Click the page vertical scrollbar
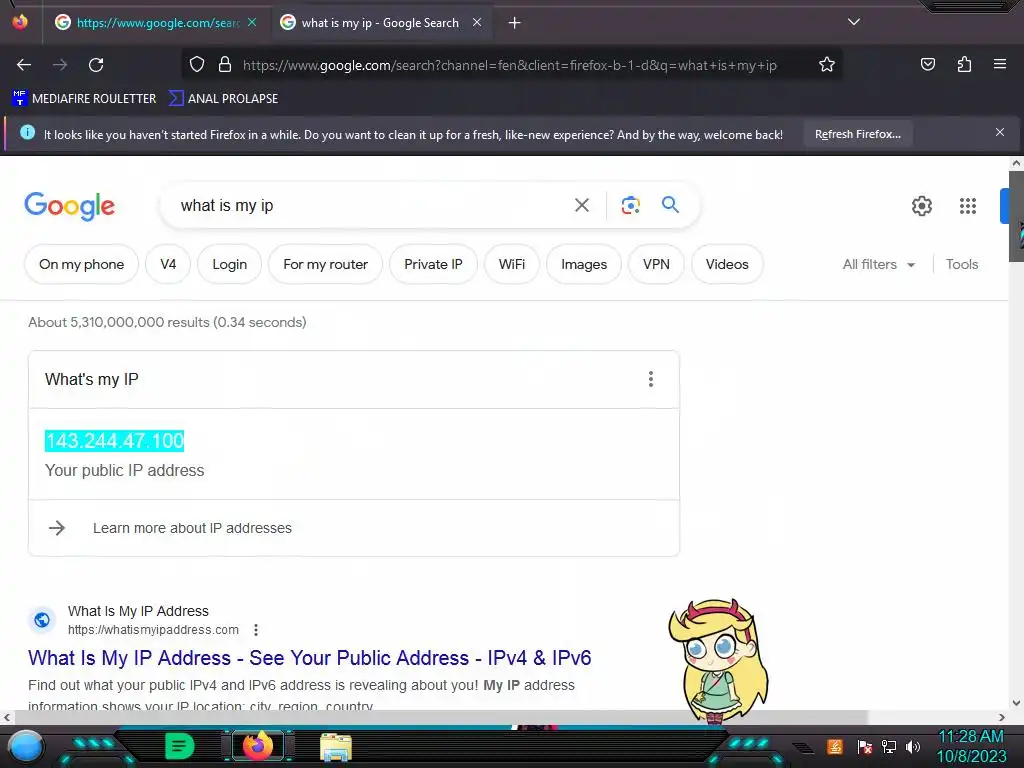The image size is (1024, 768). (x=1016, y=216)
